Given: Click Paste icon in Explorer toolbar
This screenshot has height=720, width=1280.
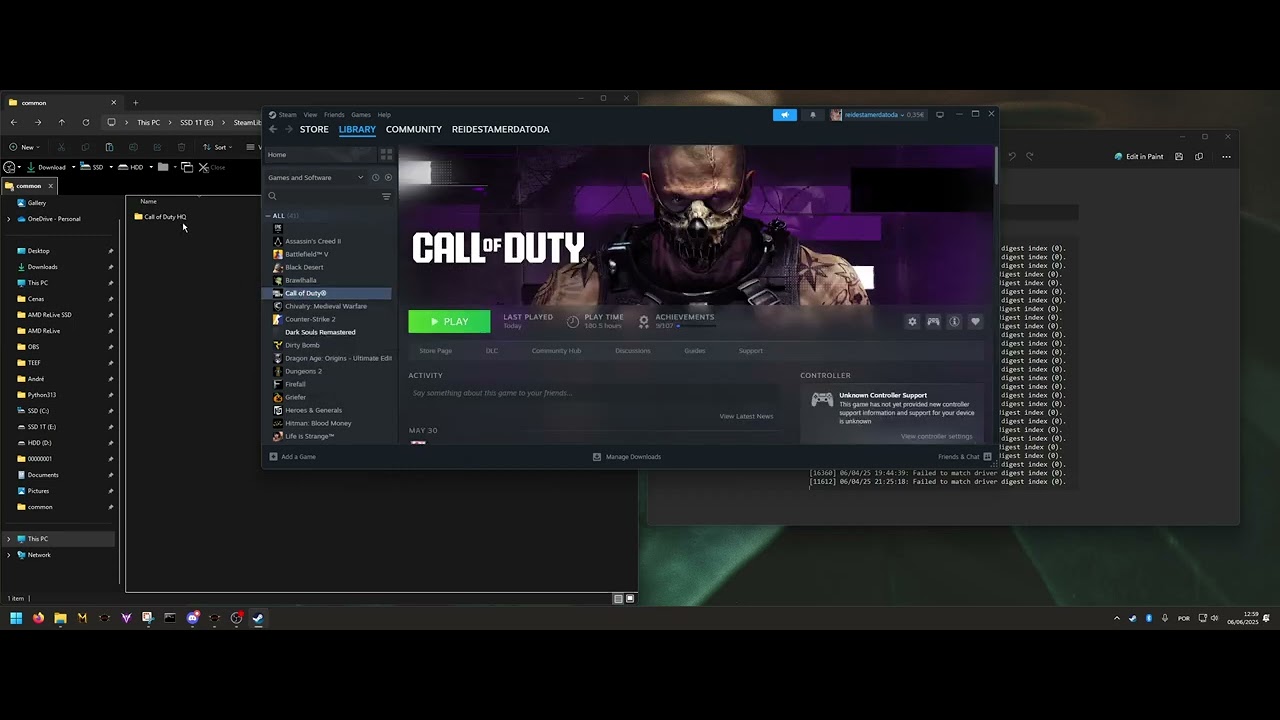Looking at the screenshot, I should (109, 147).
